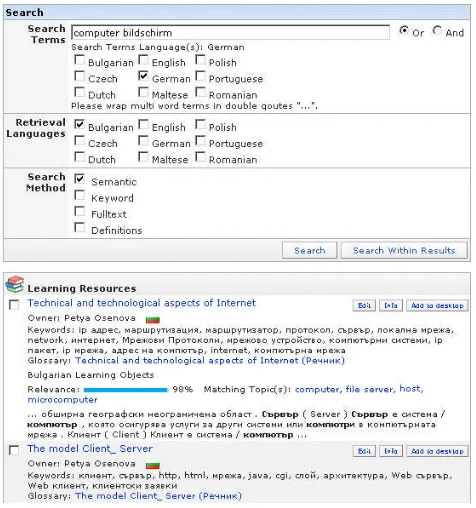Enable the Fulltext search method
Image resolution: width=476 pixels, height=508 pixels.
(79, 211)
